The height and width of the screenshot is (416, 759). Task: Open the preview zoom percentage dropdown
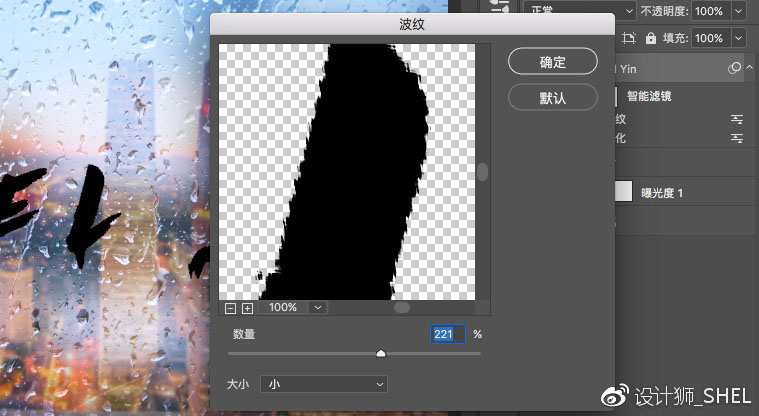point(318,308)
